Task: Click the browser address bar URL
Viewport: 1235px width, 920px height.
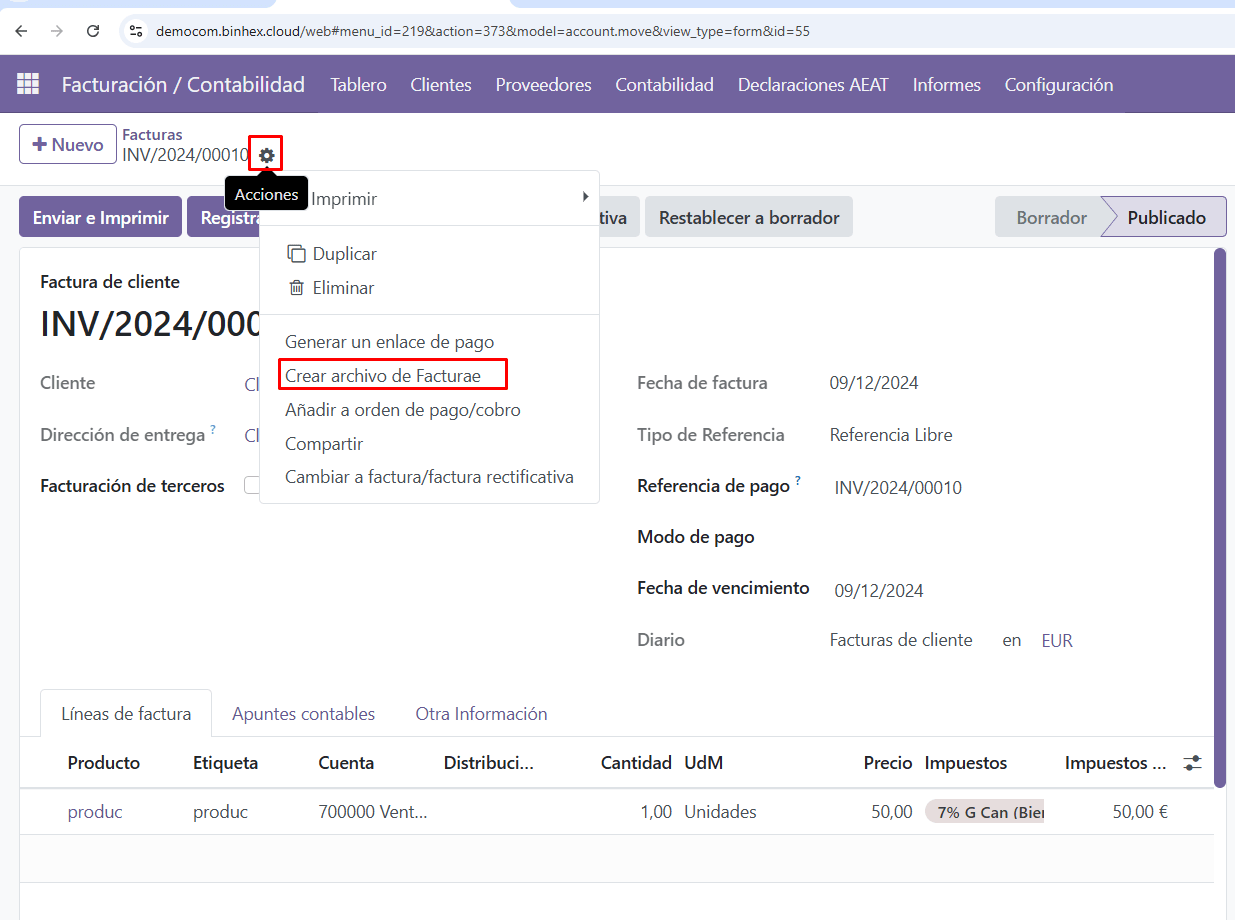Action: (x=482, y=31)
